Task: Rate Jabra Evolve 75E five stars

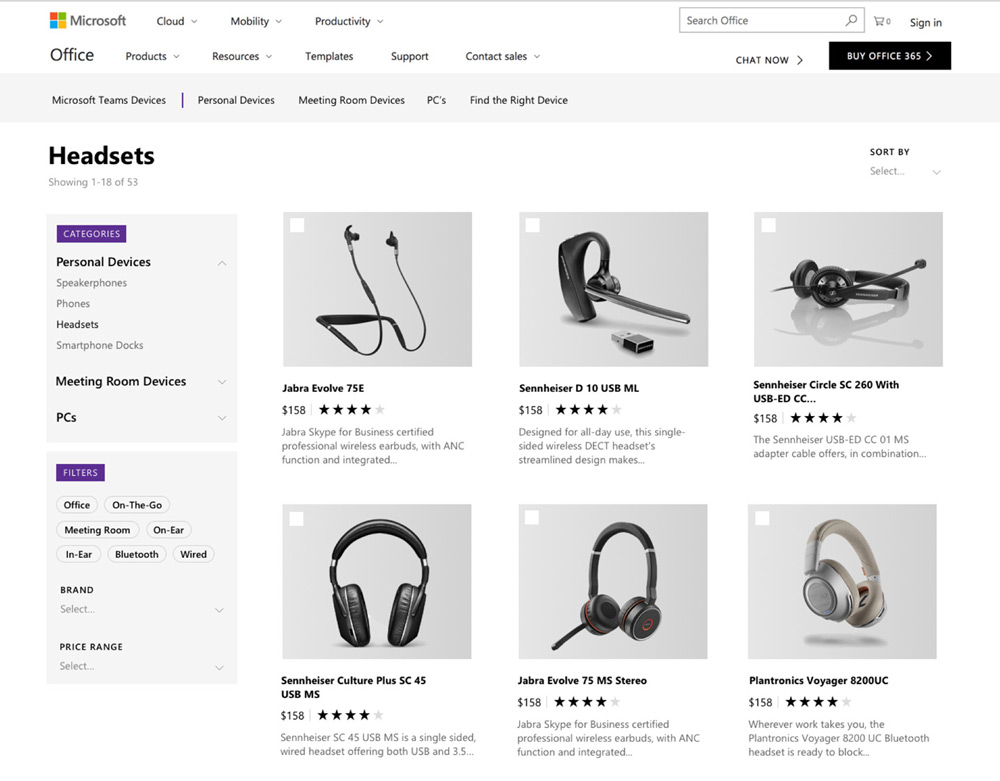Action: click(379, 409)
